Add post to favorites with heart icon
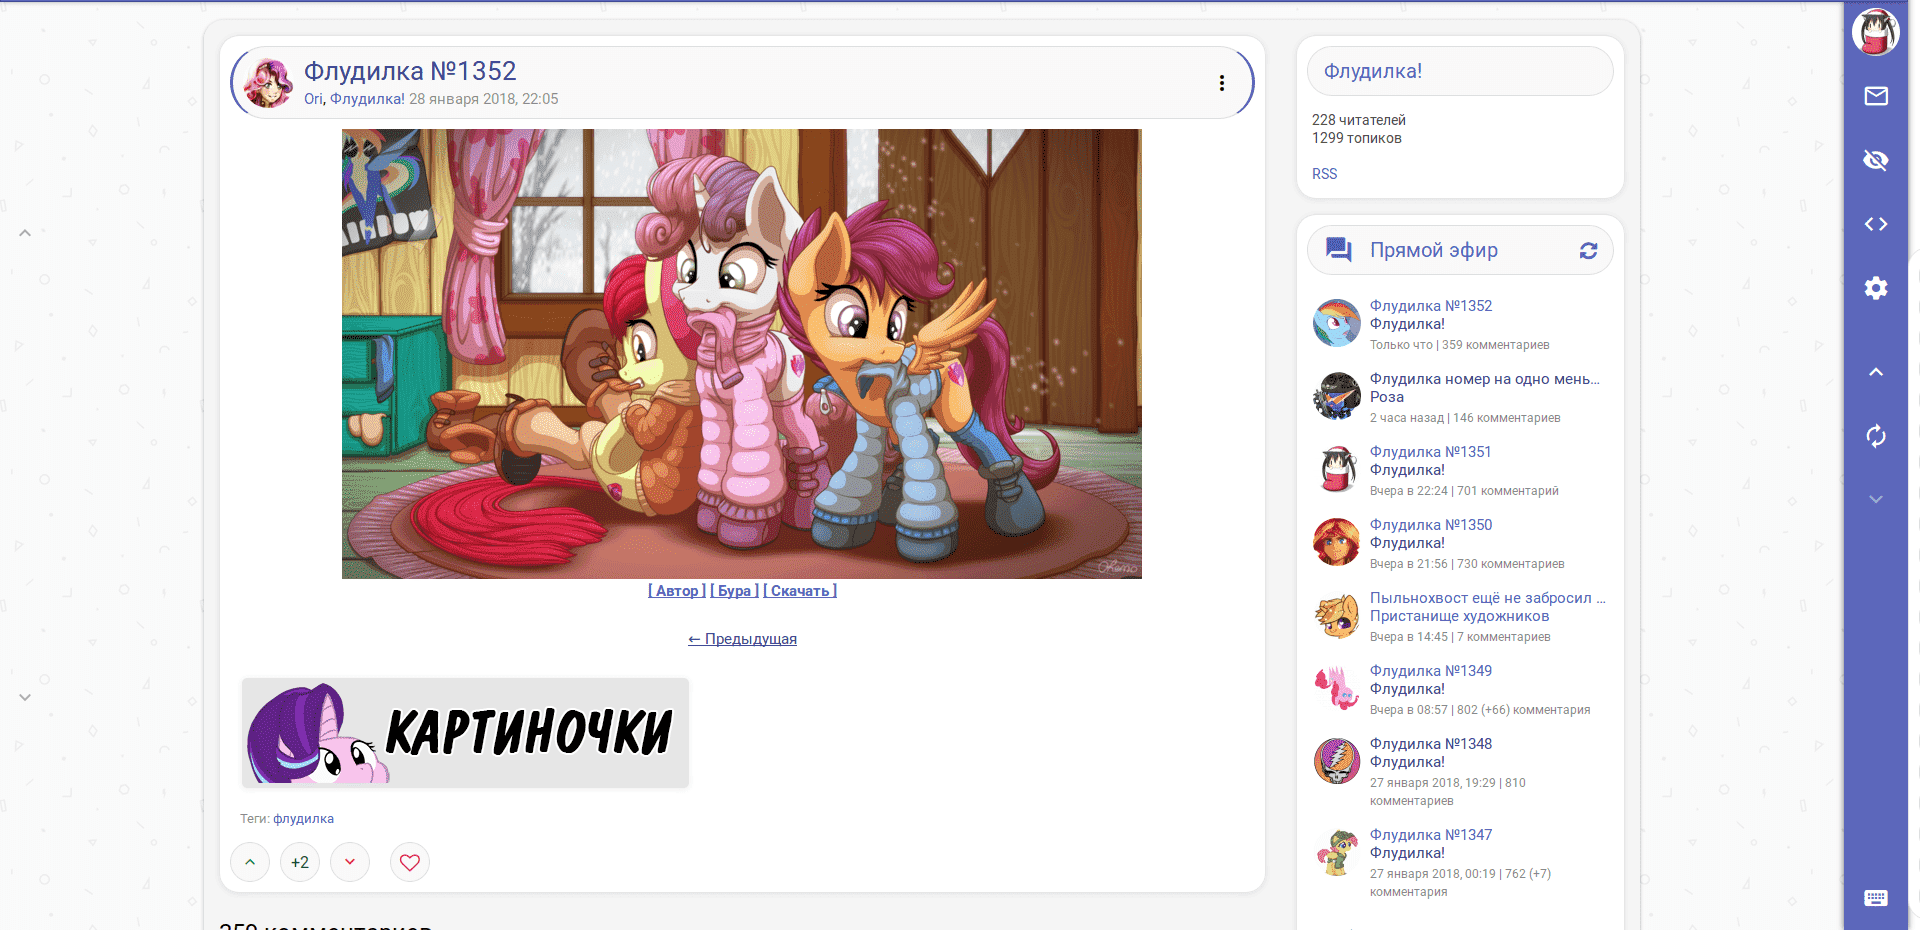The height and width of the screenshot is (930, 1920). (x=410, y=862)
